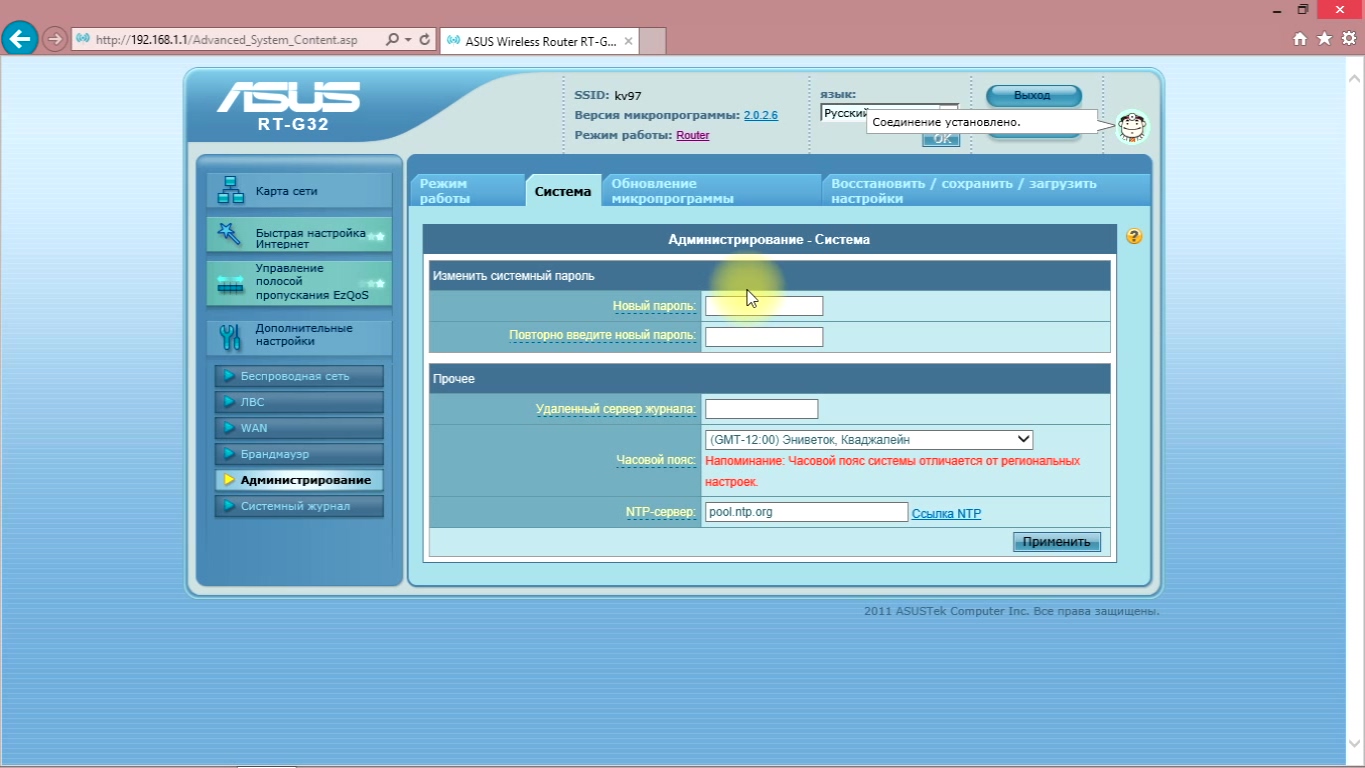This screenshot has height=768, width=1365.
Task: Restore down the browser window
Action: point(1303,9)
